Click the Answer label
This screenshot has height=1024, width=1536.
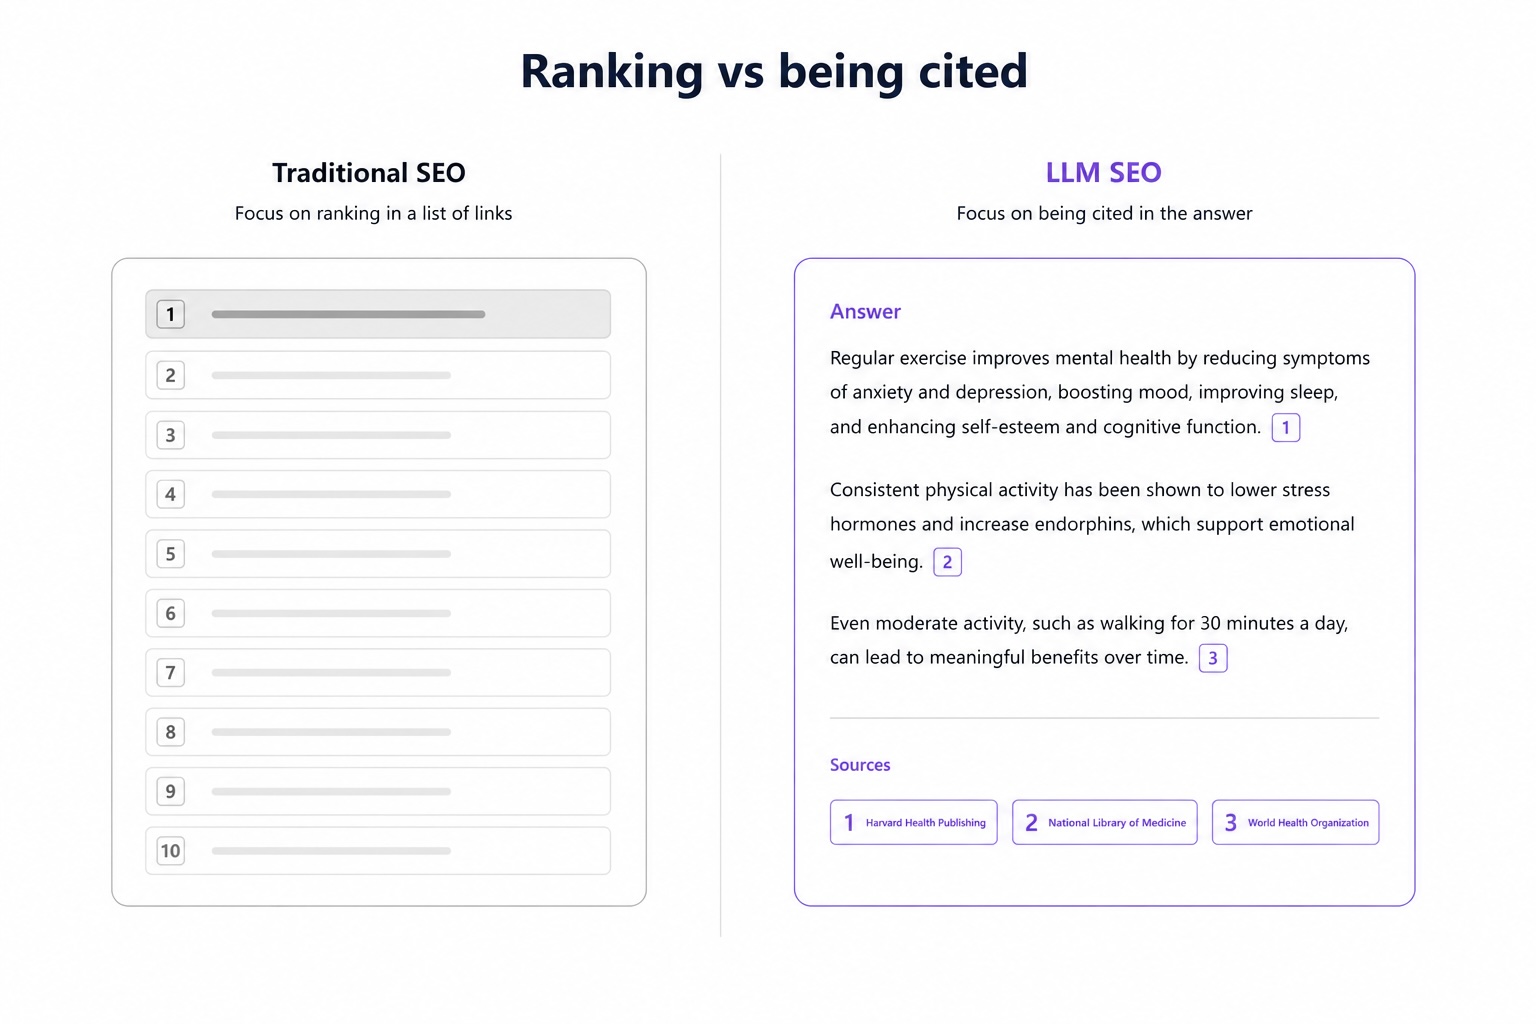[x=865, y=312]
